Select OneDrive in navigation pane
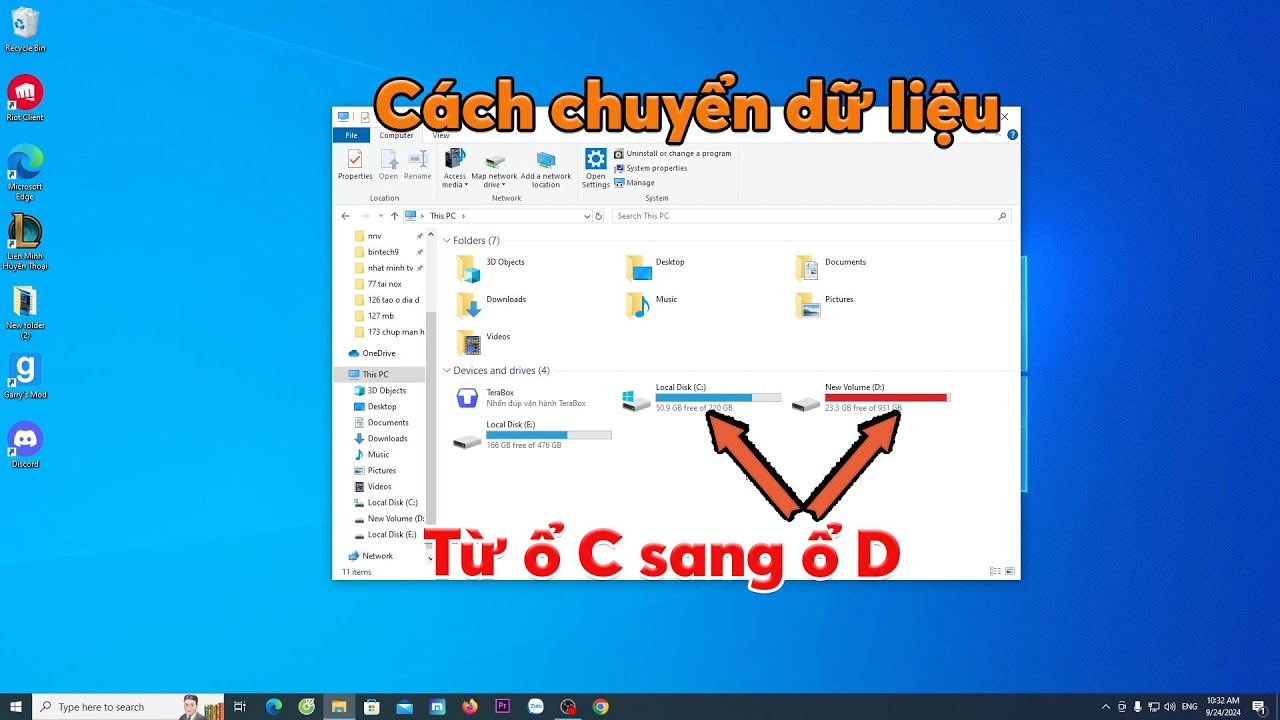This screenshot has height=720, width=1280. tap(372, 353)
